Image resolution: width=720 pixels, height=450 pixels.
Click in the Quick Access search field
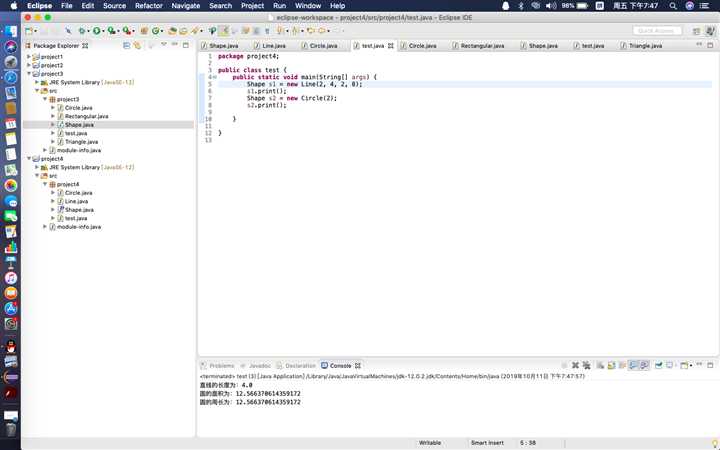[x=657, y=31]
